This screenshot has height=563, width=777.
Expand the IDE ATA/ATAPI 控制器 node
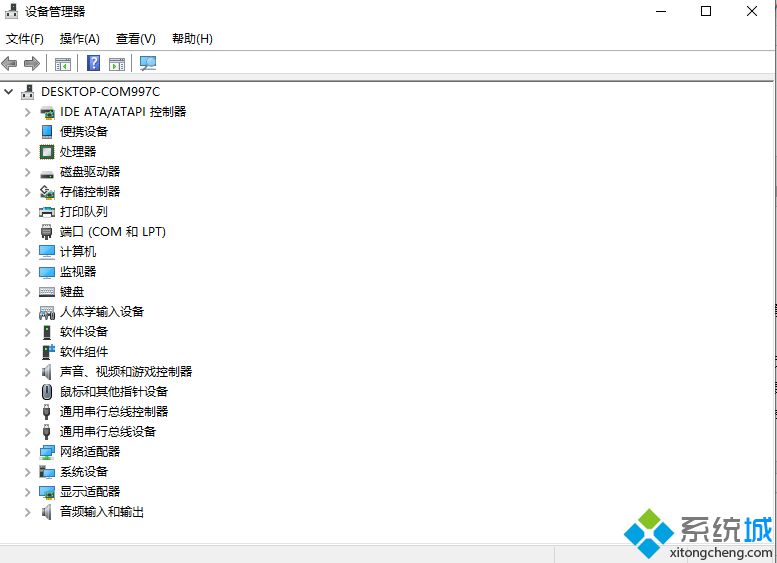click(28, 112)
